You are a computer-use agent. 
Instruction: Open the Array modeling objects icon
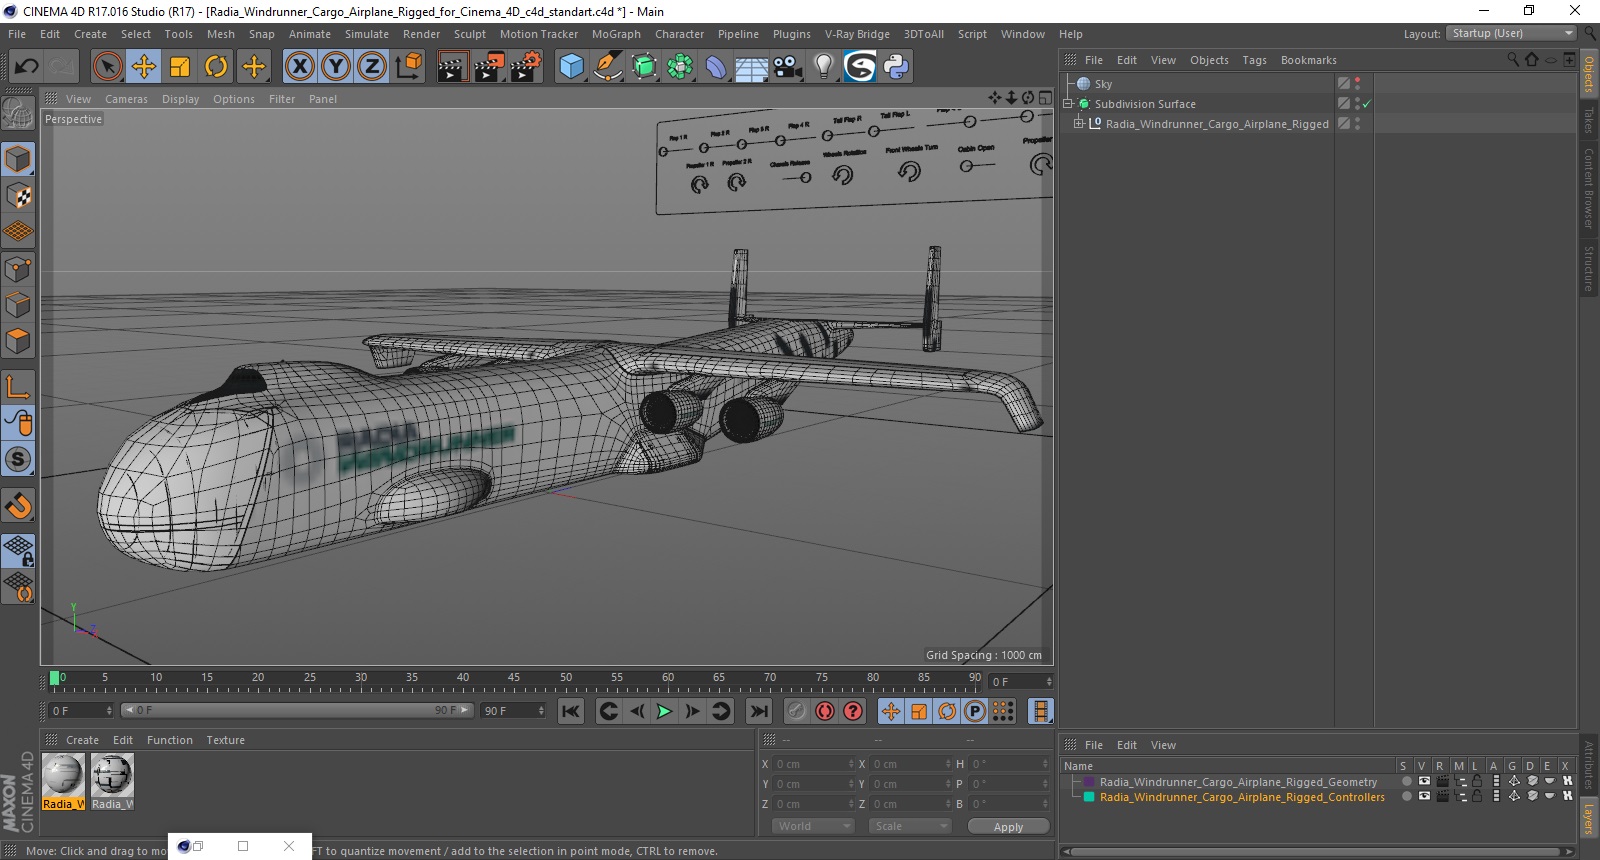click(x=680, y=67)
